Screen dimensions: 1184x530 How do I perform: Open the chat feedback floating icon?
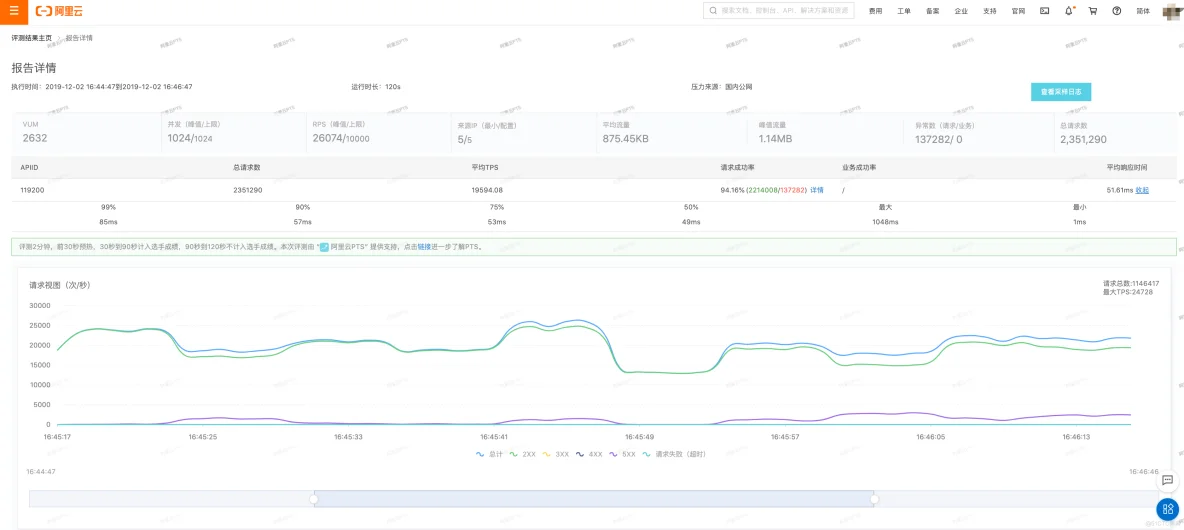click(1167, 479)
